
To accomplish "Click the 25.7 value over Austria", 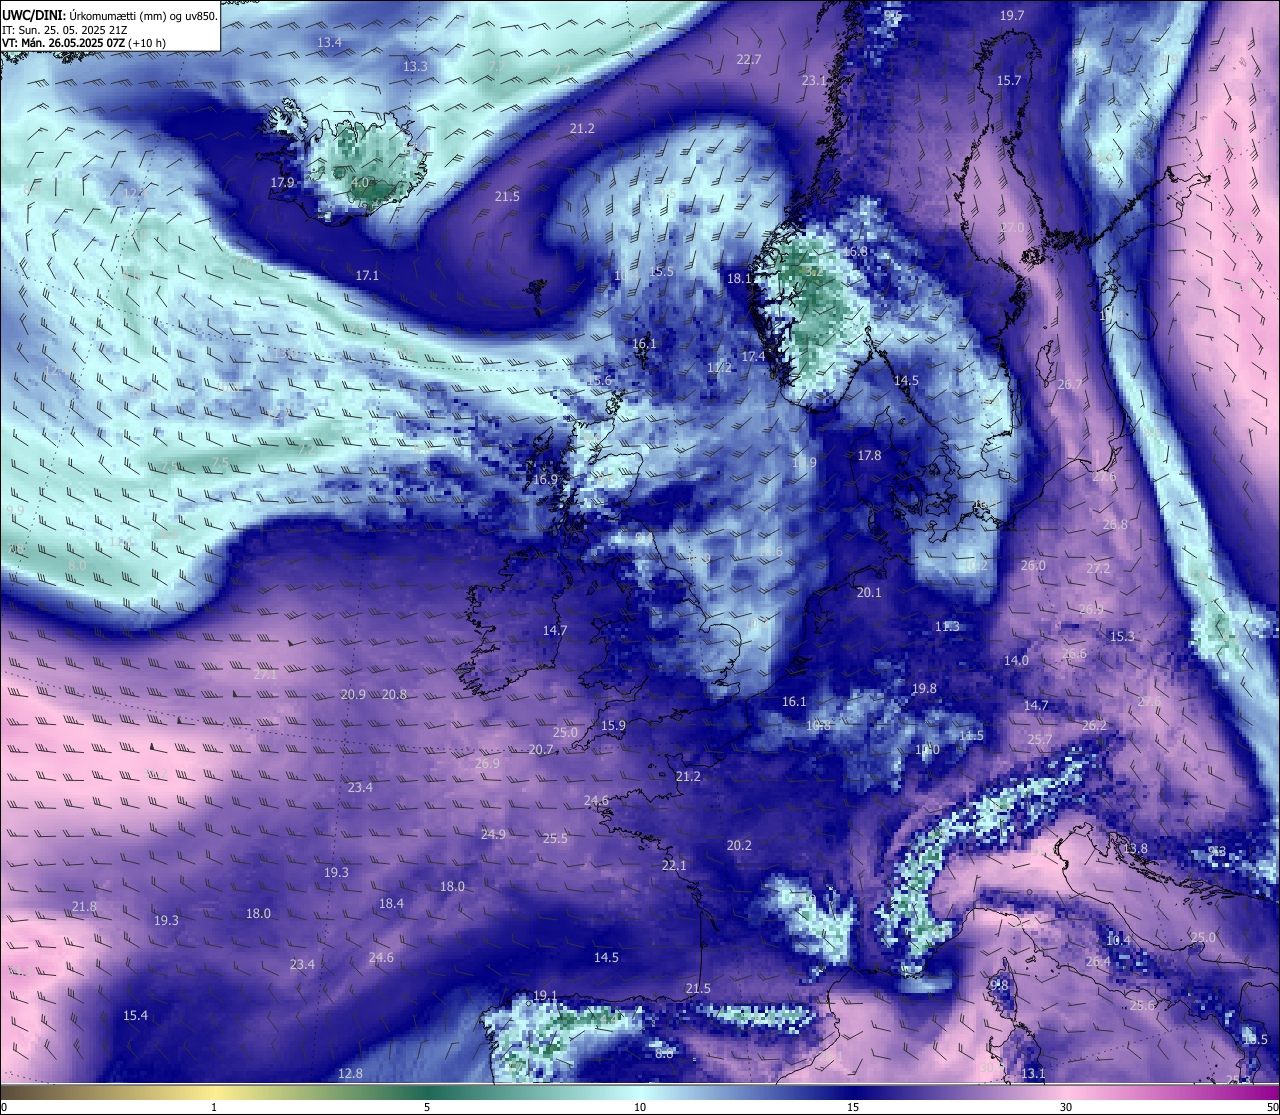I will (1040, 740).
